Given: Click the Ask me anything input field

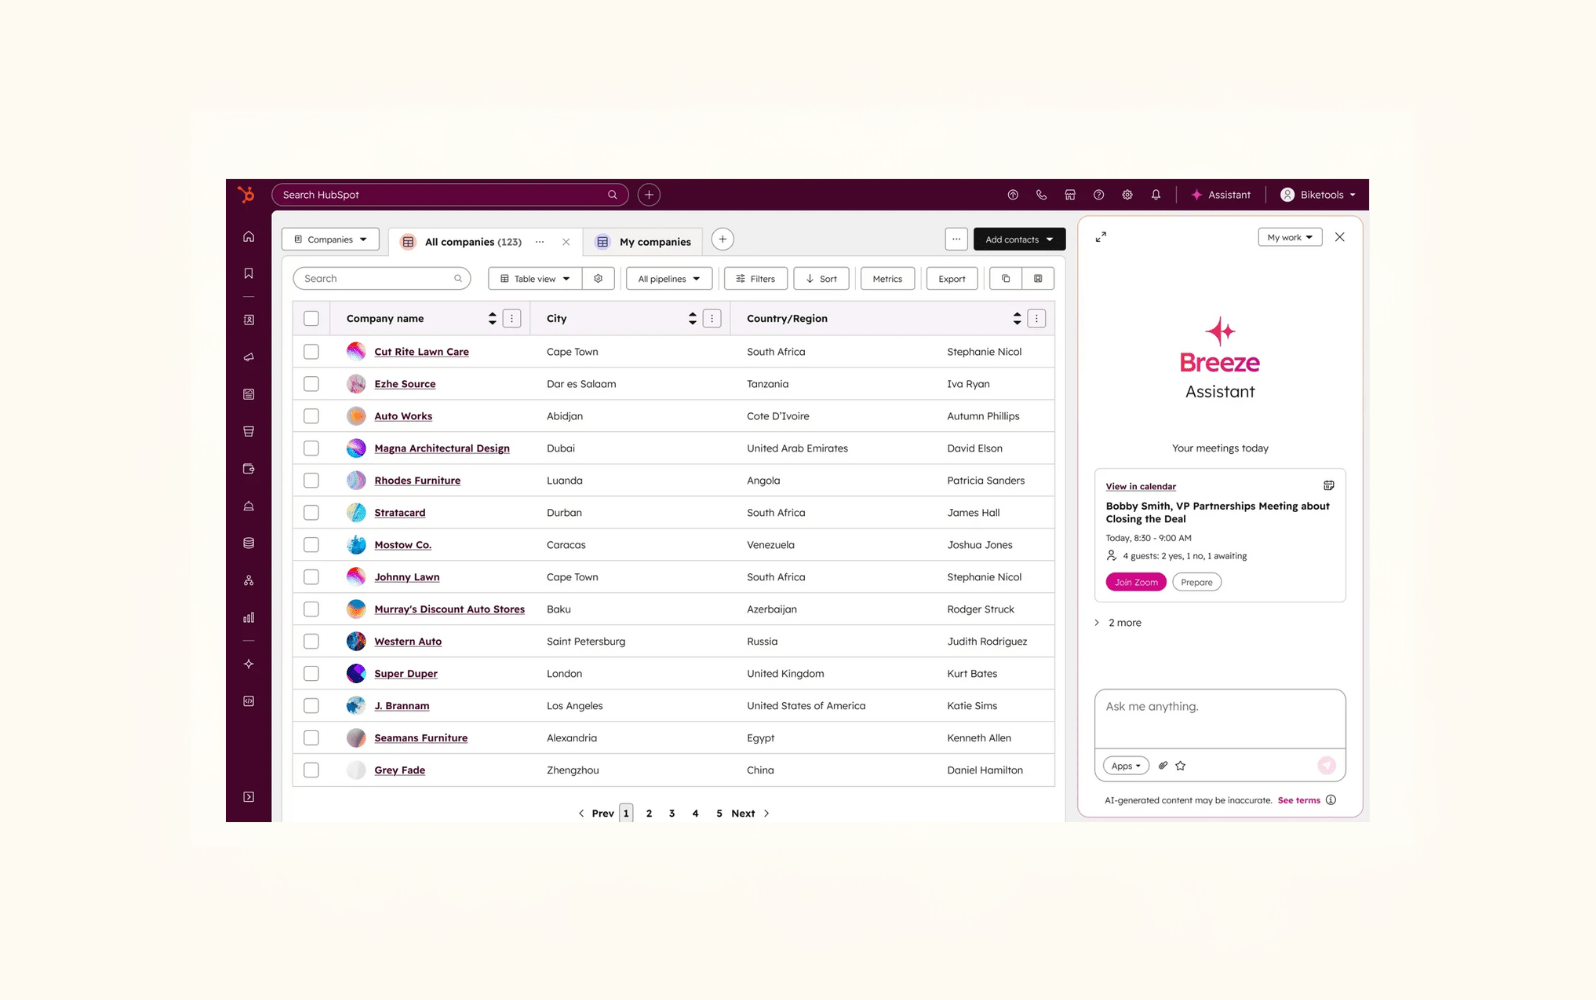Looking at the screenshot, I should click(x=1219, y=717).
